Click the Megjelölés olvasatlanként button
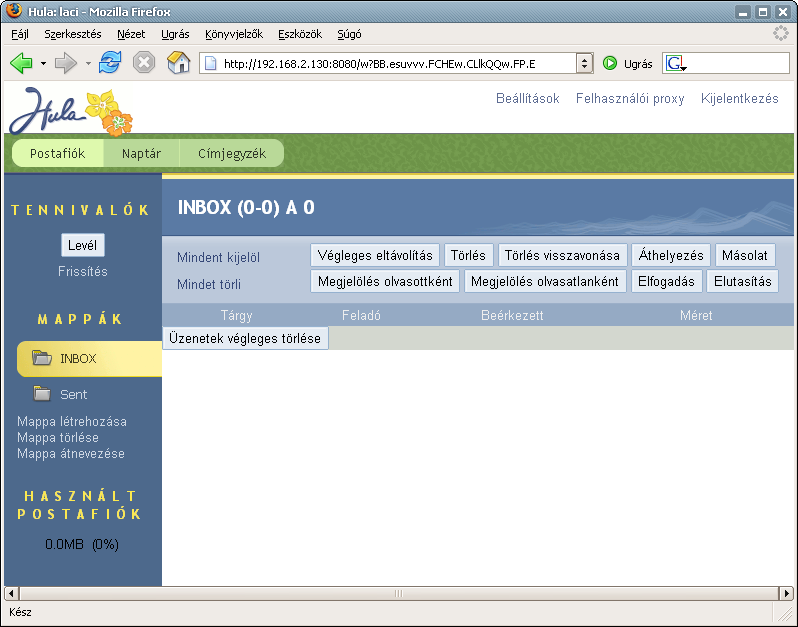Image resolution: width=798 pixels, height=627 pixels. click(545, 281)
